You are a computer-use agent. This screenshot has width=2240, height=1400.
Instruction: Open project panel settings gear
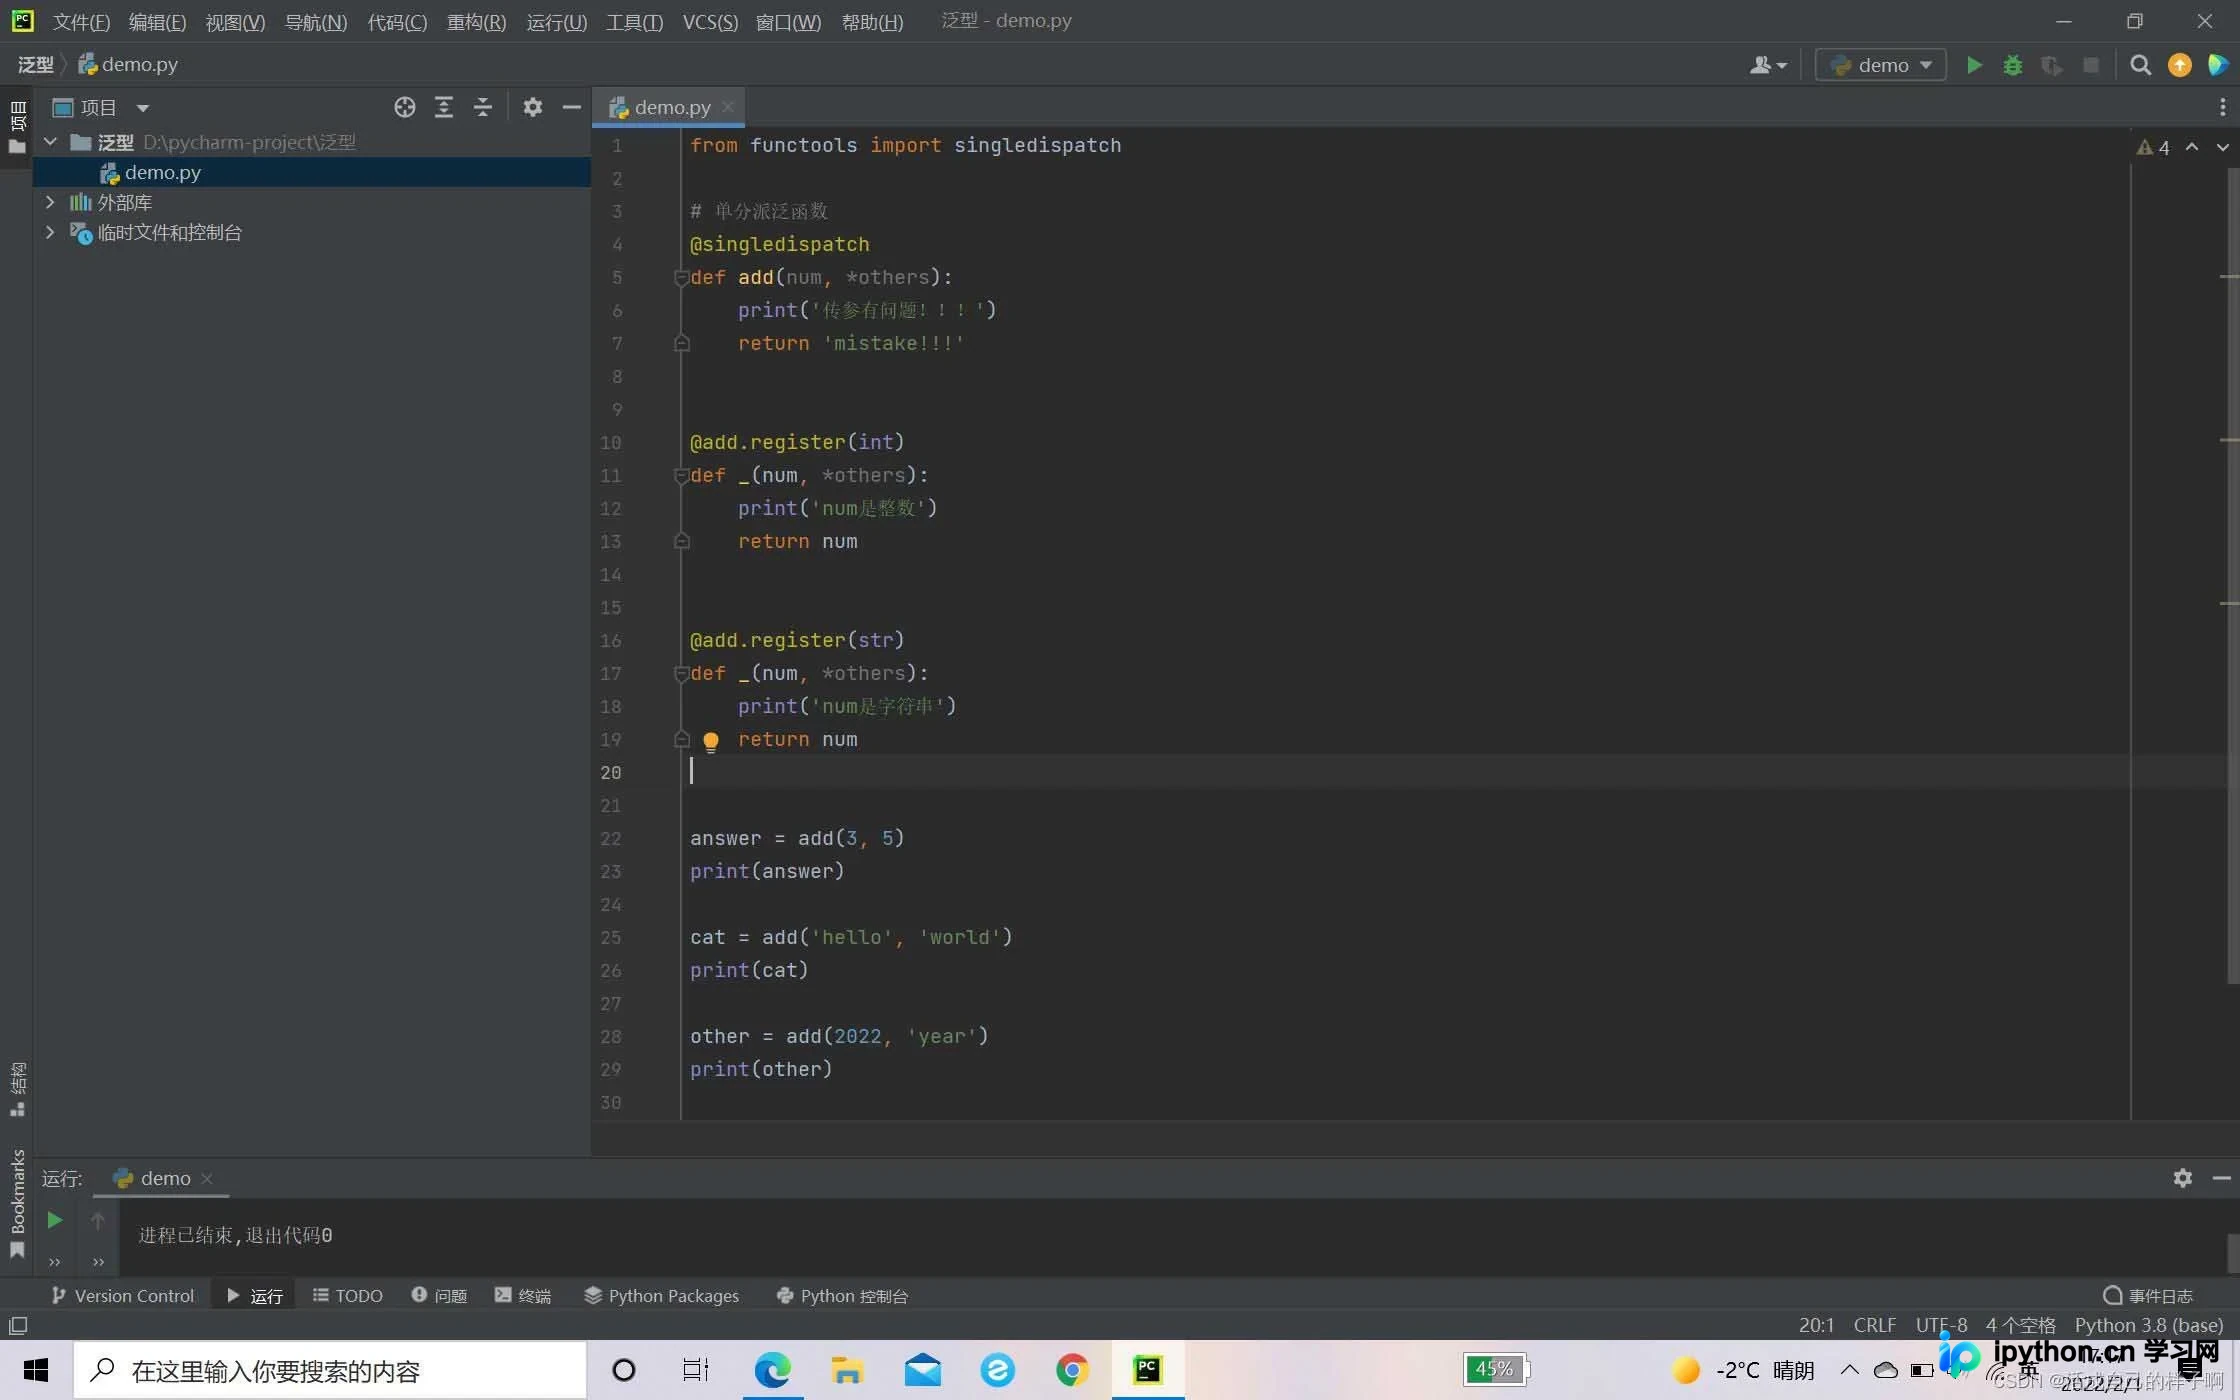pyautogui.click(x=533, y=107)
